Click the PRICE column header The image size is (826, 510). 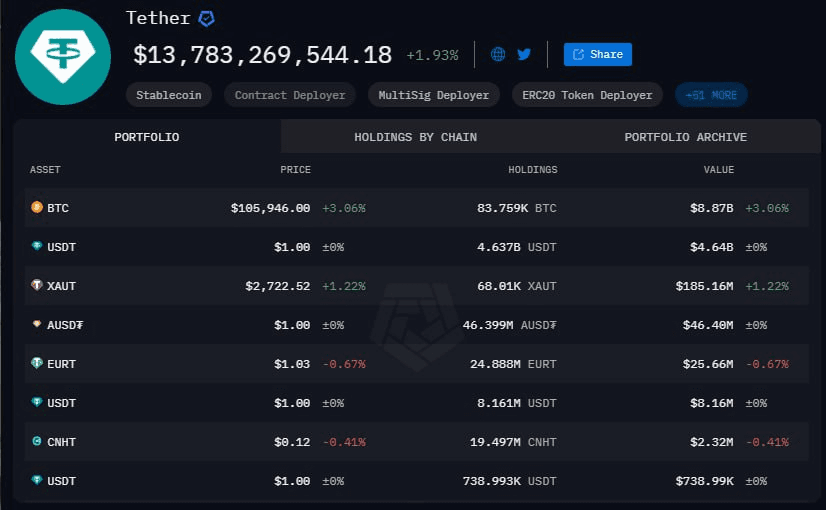pos(295,170)
